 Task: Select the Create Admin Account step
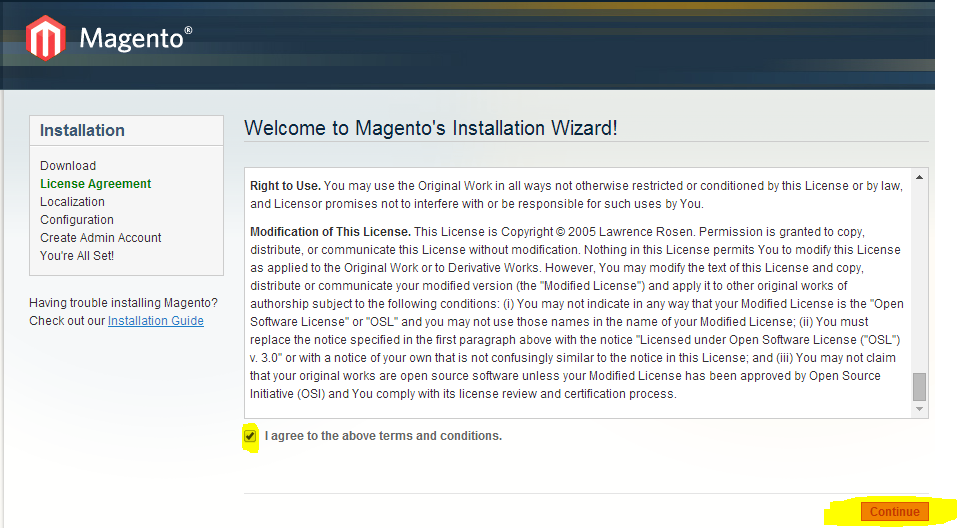coord(101,237)
